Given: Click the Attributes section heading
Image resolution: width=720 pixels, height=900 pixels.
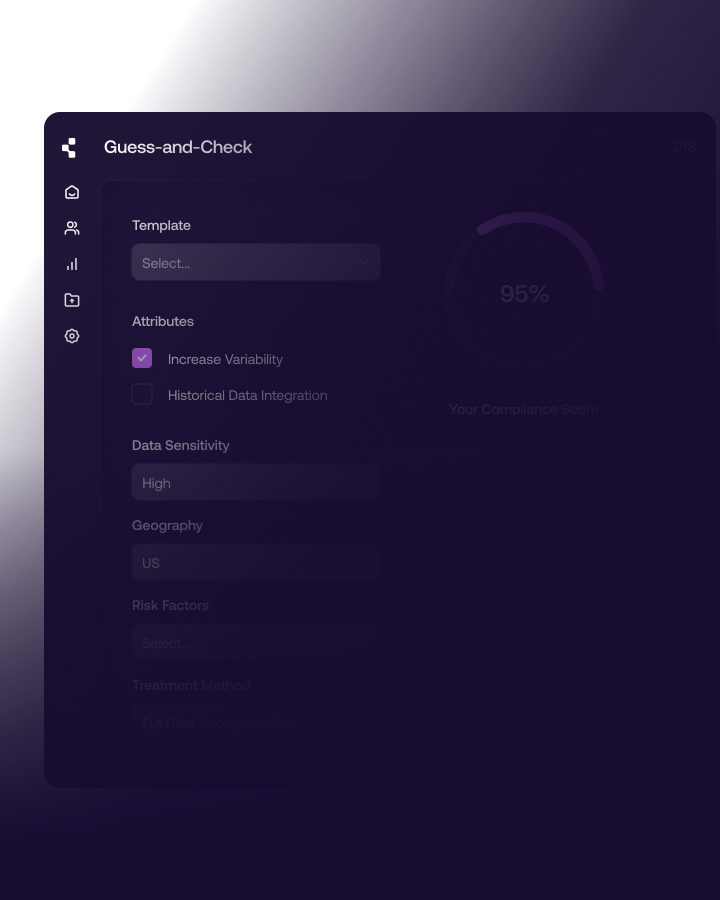Looking at the screenshot, I should point(163,321).
